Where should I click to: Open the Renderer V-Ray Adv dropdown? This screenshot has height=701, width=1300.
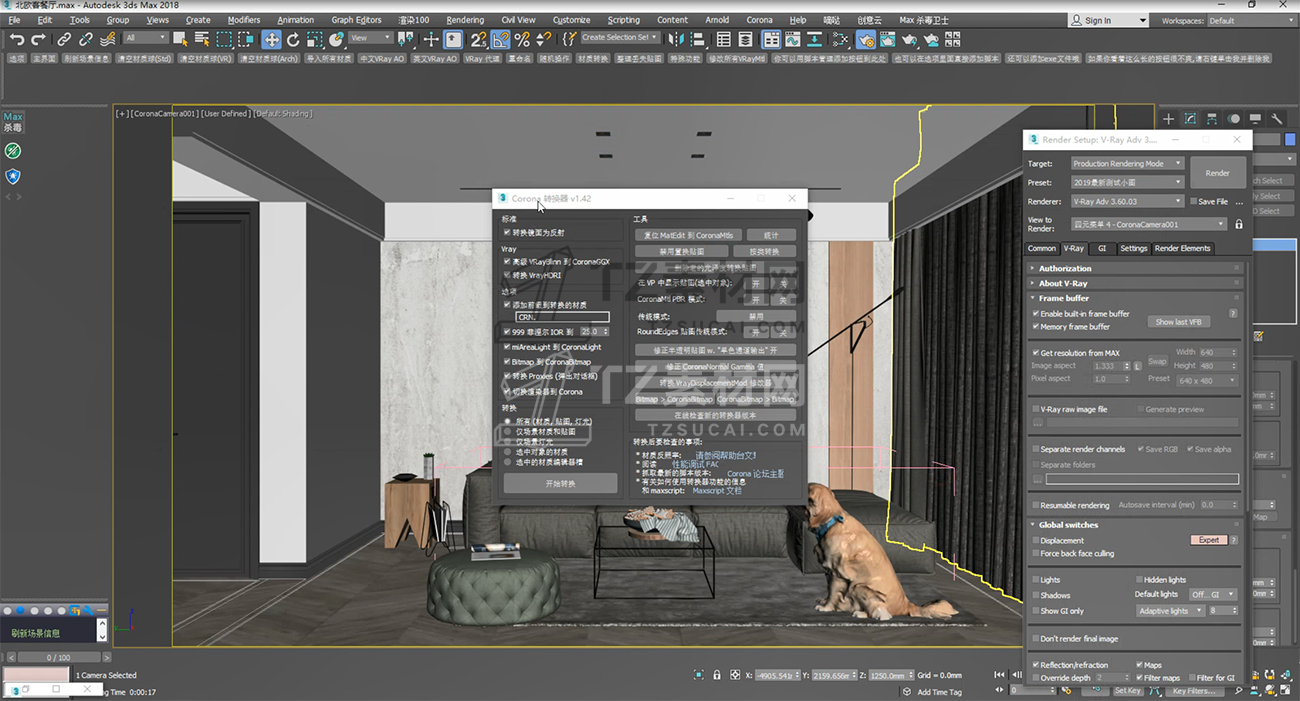[1126, 201]
